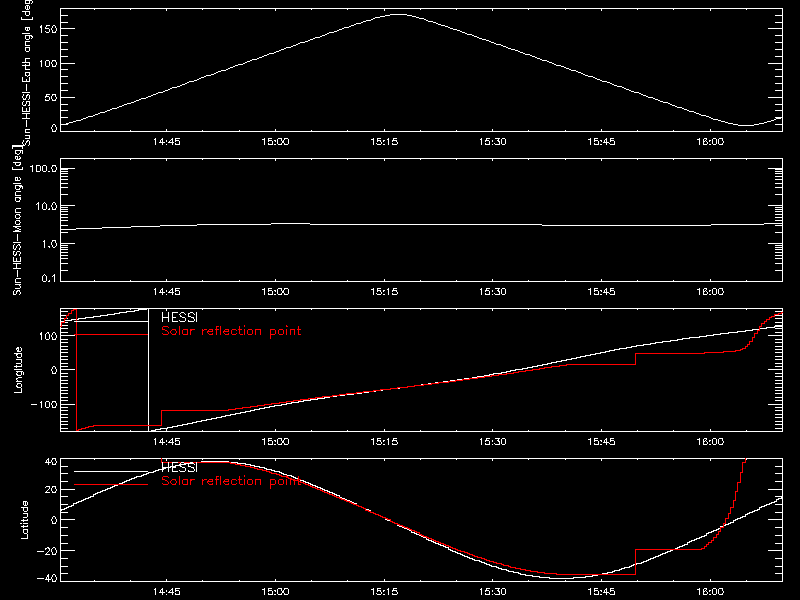Image resolution: width=800 pixels, height=600 pixels.
Task: Click the red legend line sample in Latitude plot
Action: tap(112, 485)
